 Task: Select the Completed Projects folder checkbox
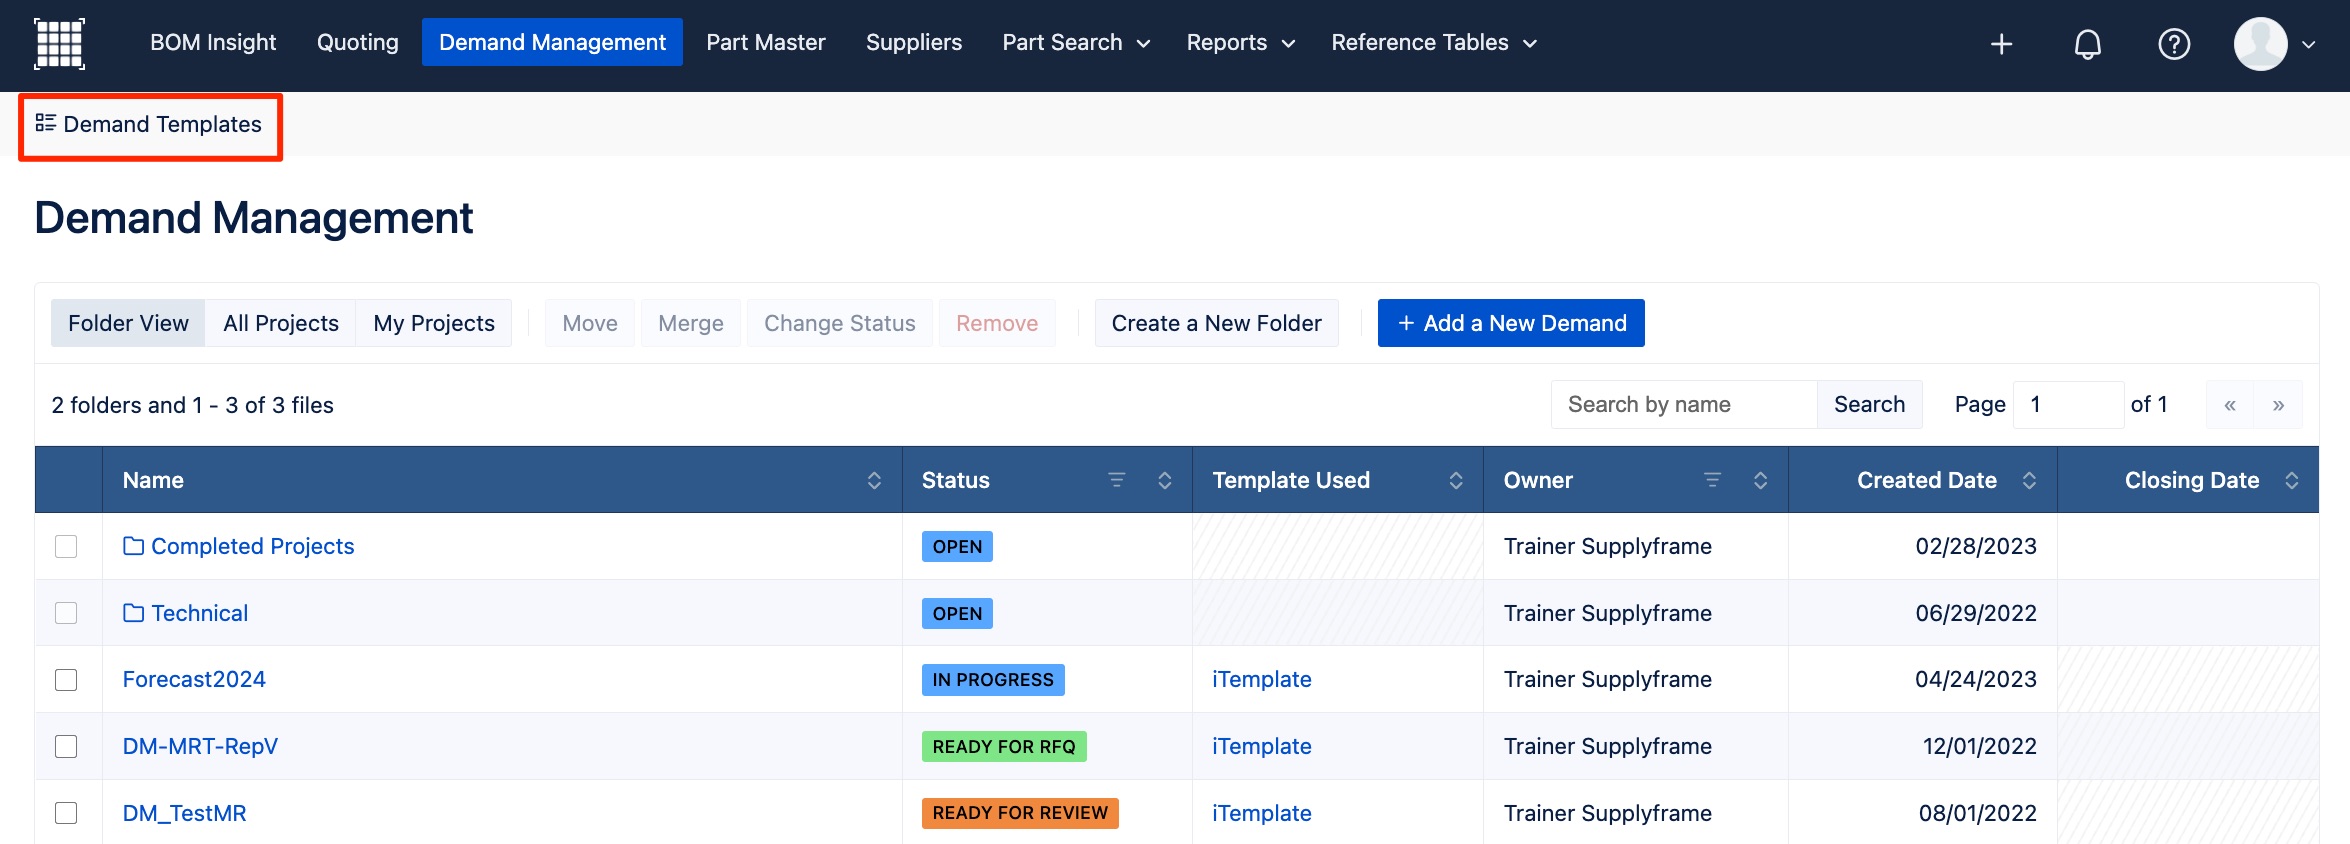(66, 546)
